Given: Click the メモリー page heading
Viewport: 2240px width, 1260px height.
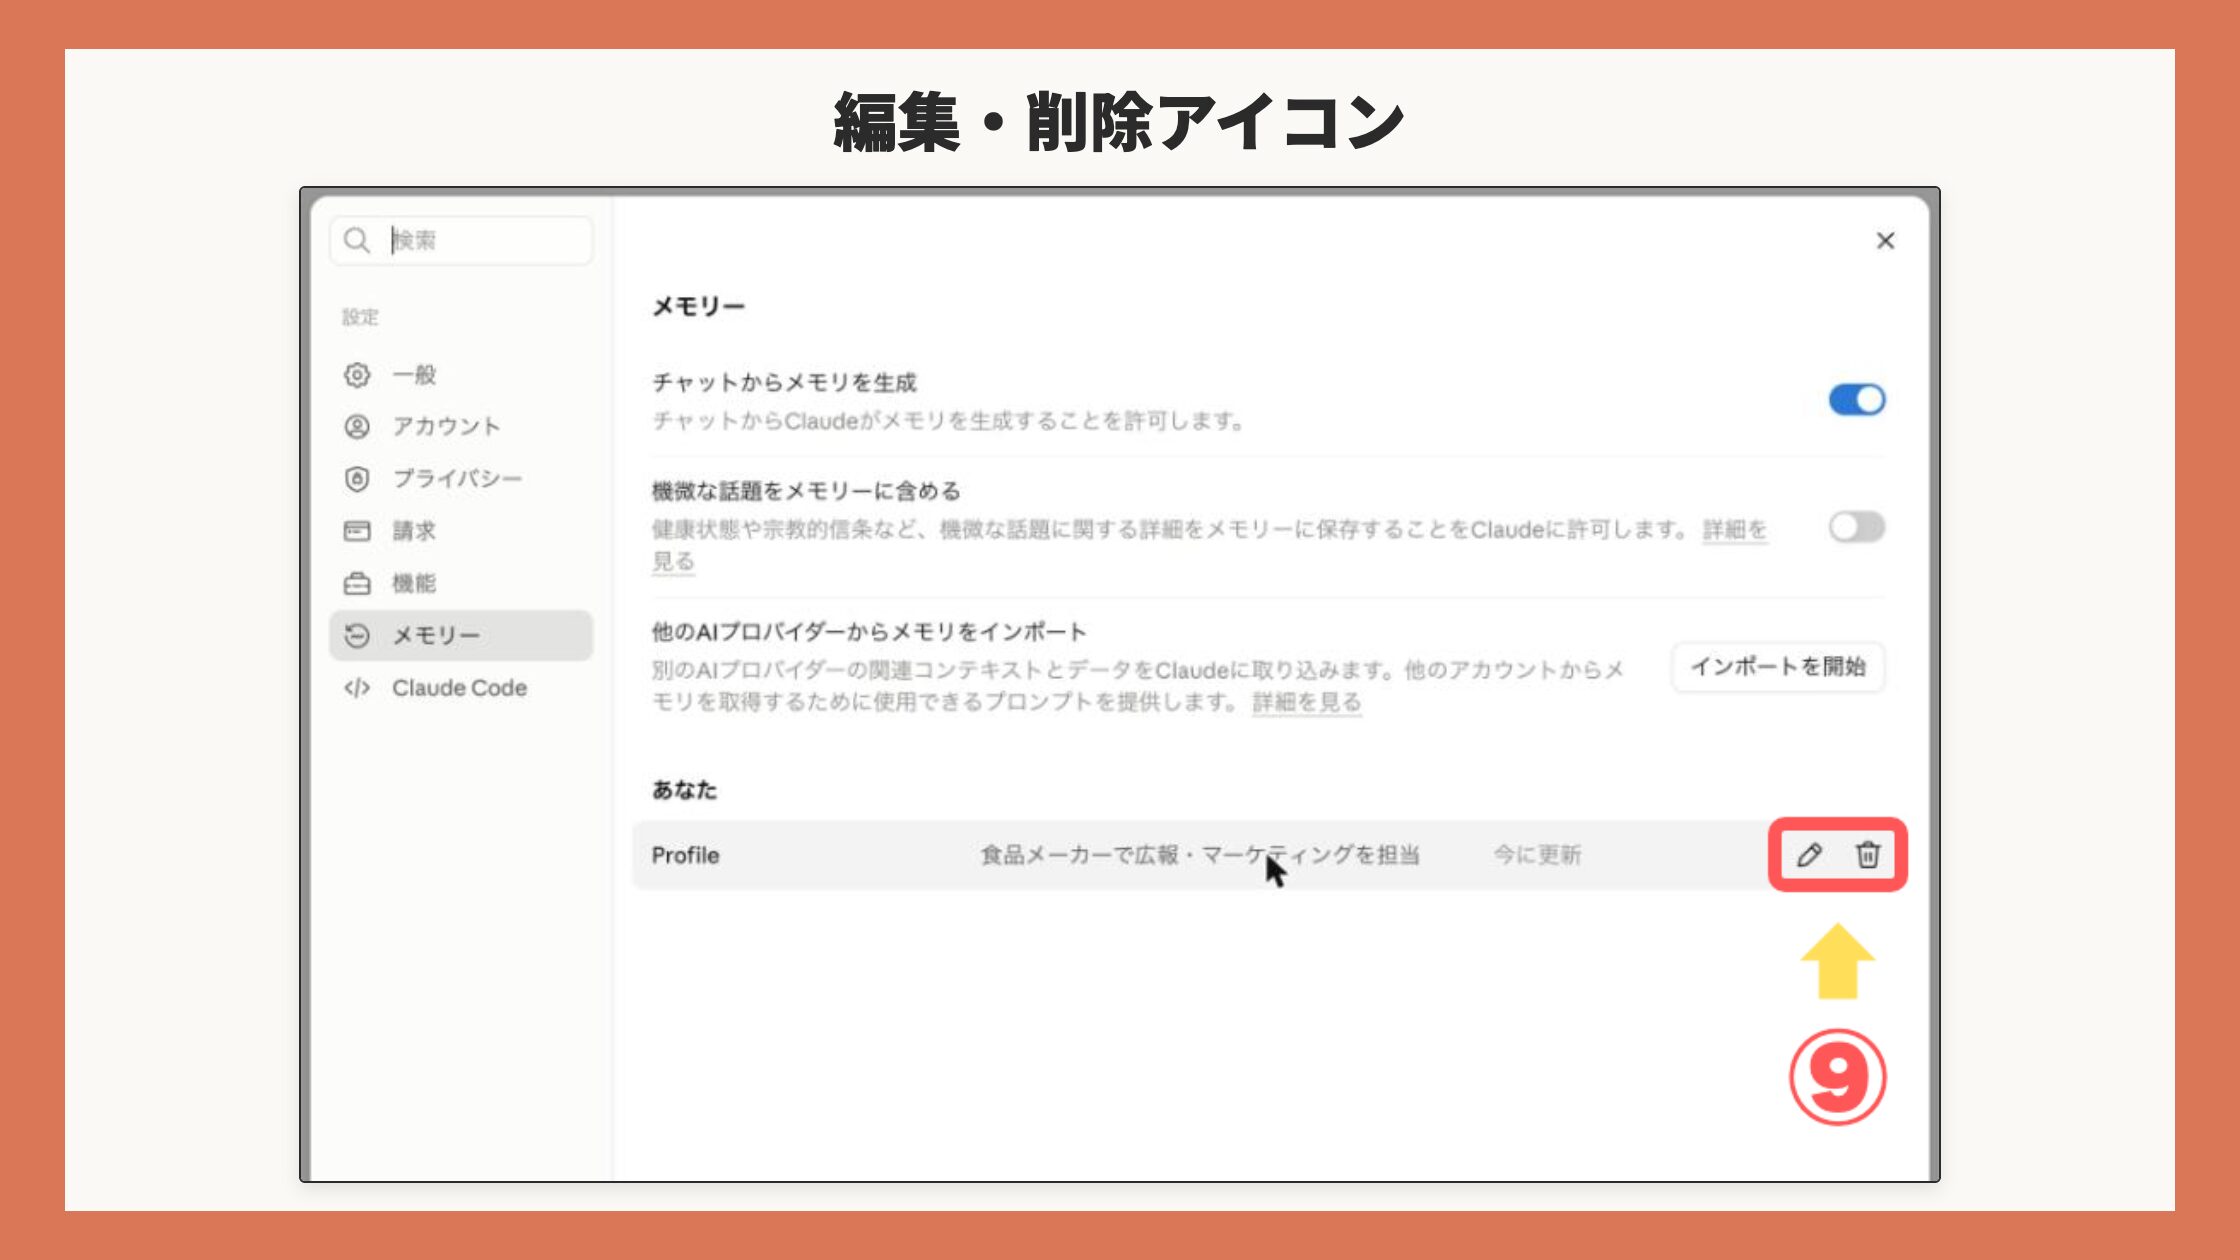Looking at the screenshot, I should point(698,306).
